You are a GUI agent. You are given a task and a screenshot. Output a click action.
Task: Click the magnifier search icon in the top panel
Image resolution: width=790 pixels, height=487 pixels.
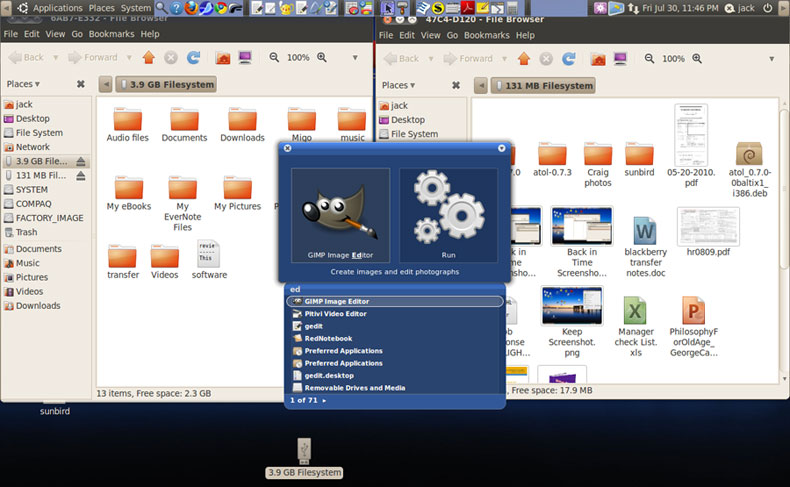coord(162,8)
